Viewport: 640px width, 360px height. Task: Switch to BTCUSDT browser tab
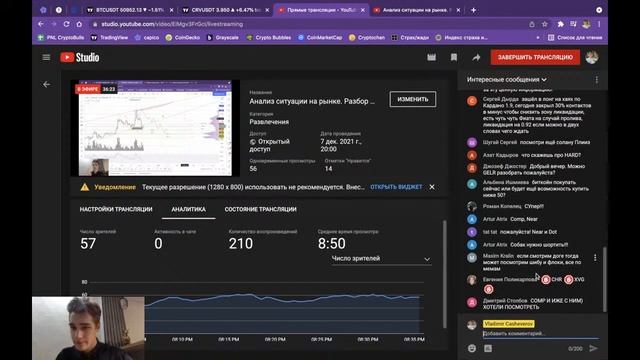[x=129, y=10]
